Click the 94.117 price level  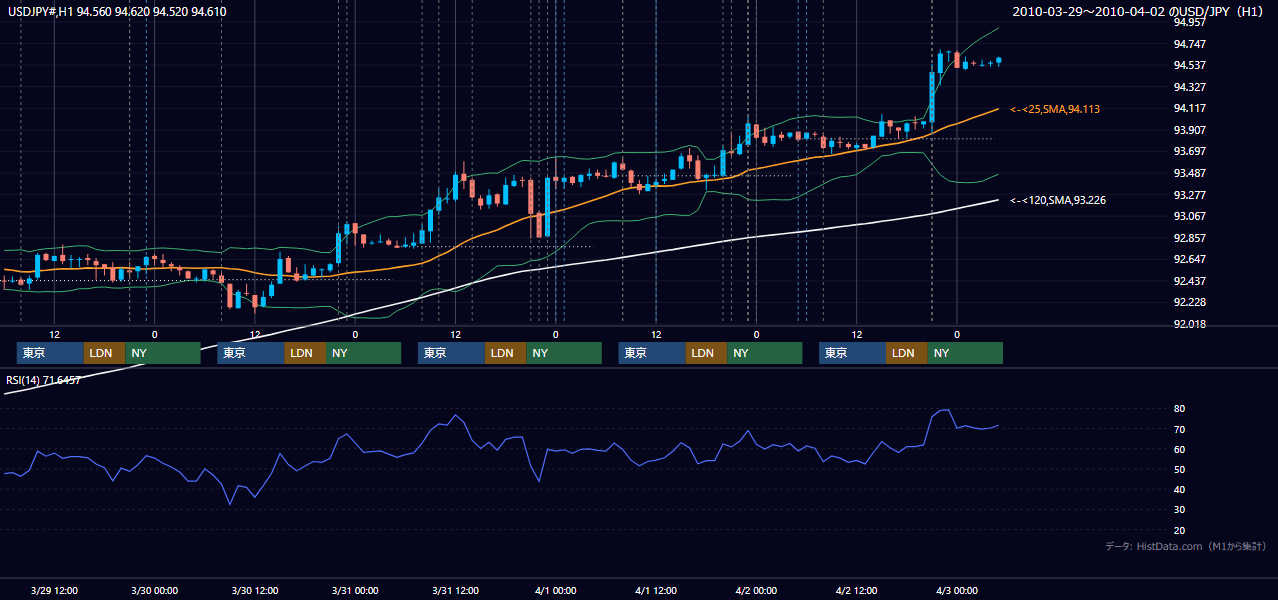[1188, 109]
